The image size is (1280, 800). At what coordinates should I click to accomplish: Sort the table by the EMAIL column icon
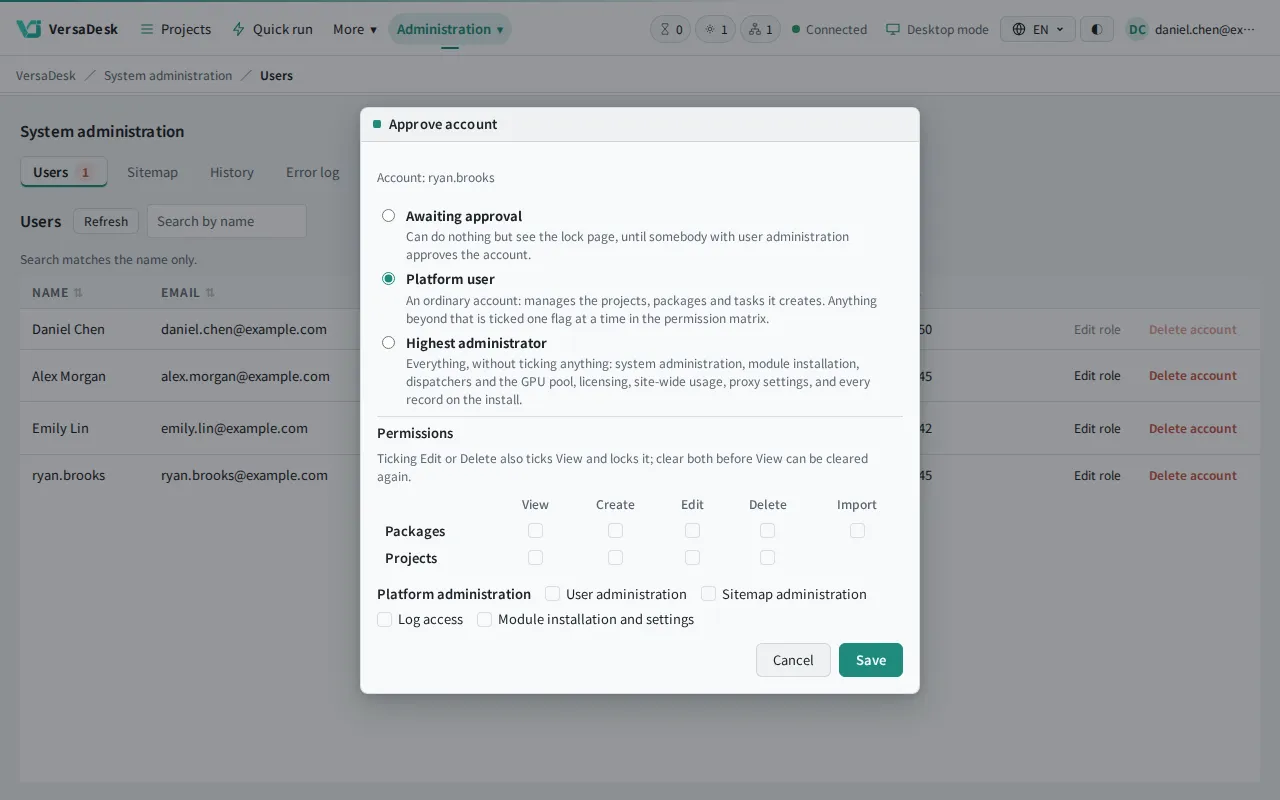tap(210, 293)
